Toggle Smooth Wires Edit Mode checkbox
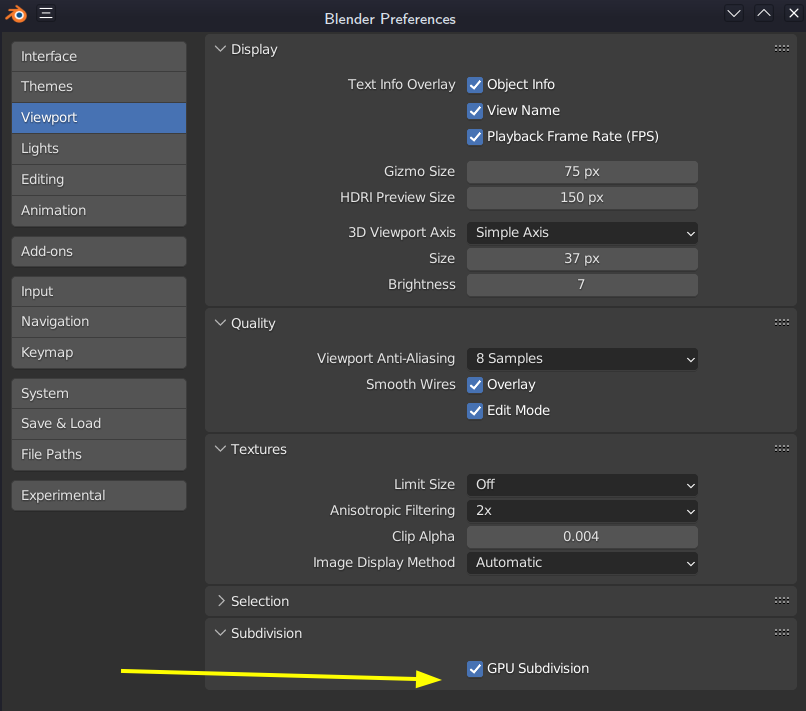 [475, 411]
